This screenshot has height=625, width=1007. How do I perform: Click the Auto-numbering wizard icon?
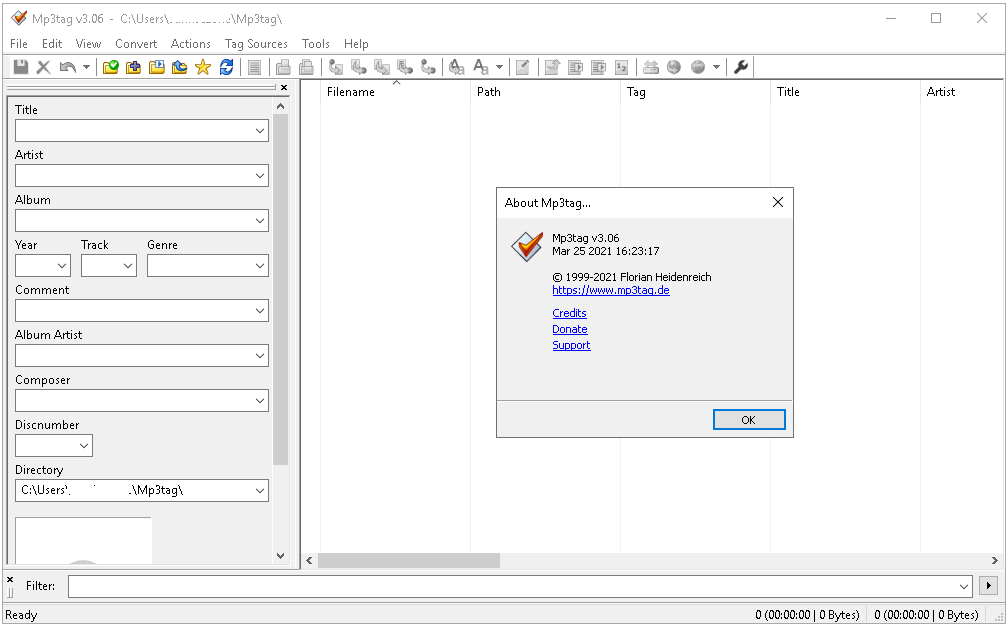pyautogui.click(x=622, y=67)
